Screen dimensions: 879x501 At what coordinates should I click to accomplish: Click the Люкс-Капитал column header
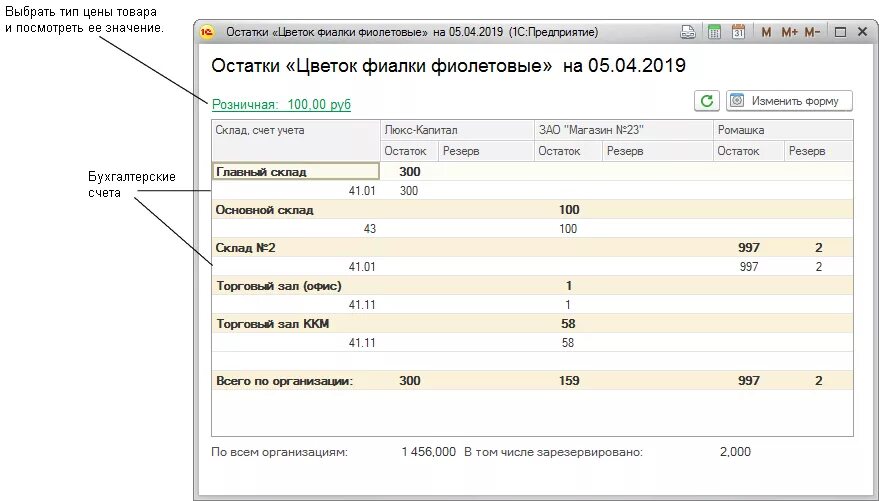tap(457, 130)
